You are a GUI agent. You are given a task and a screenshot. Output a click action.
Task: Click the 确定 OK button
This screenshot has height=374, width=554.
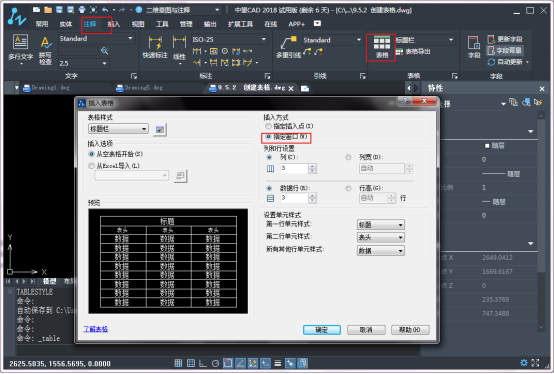point(322,330)
